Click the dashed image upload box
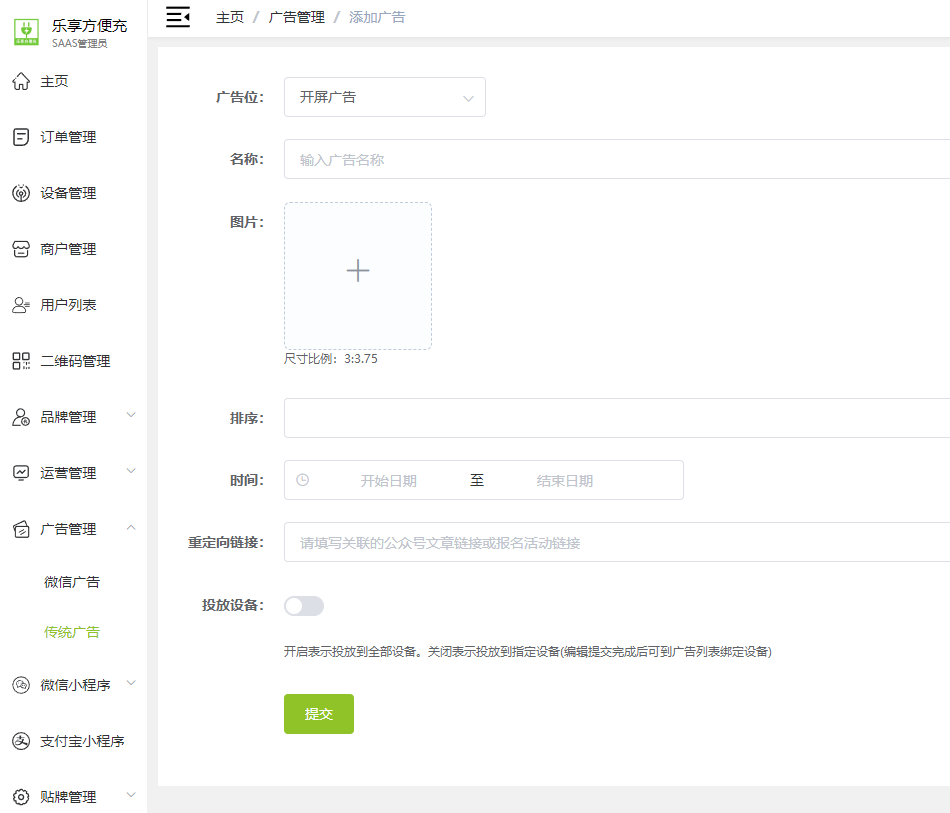 pyautogui.click(x=358, y=276)
